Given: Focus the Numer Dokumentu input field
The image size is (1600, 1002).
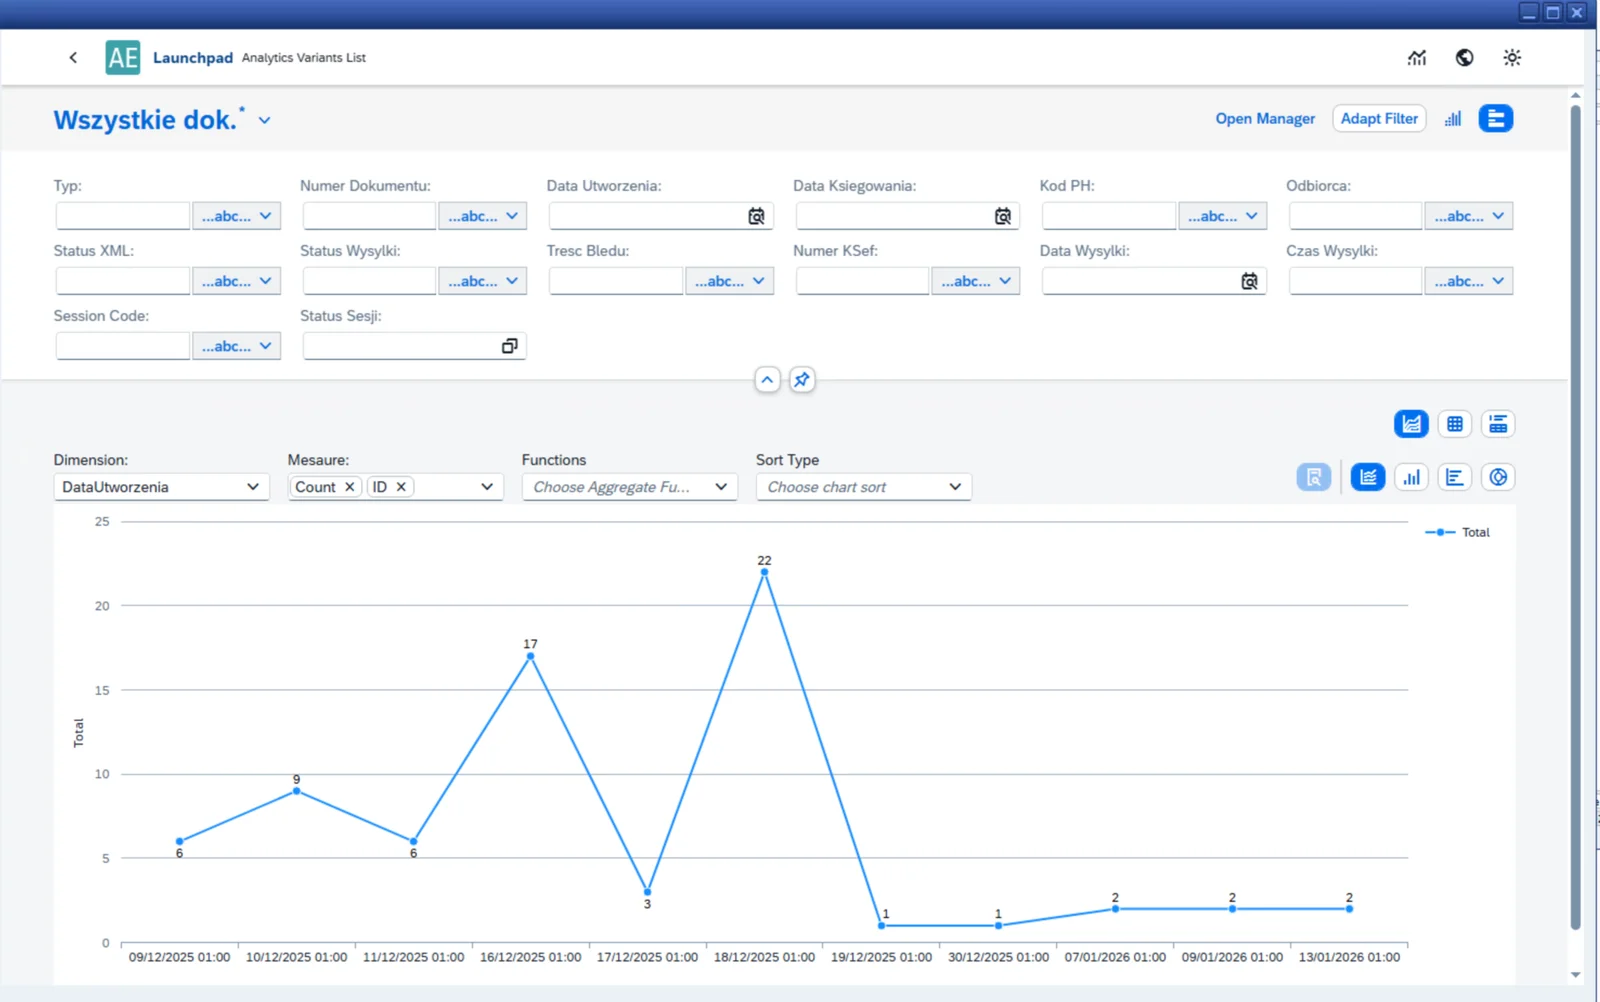Looking at the screenshot, I should (x=369, y=216).
